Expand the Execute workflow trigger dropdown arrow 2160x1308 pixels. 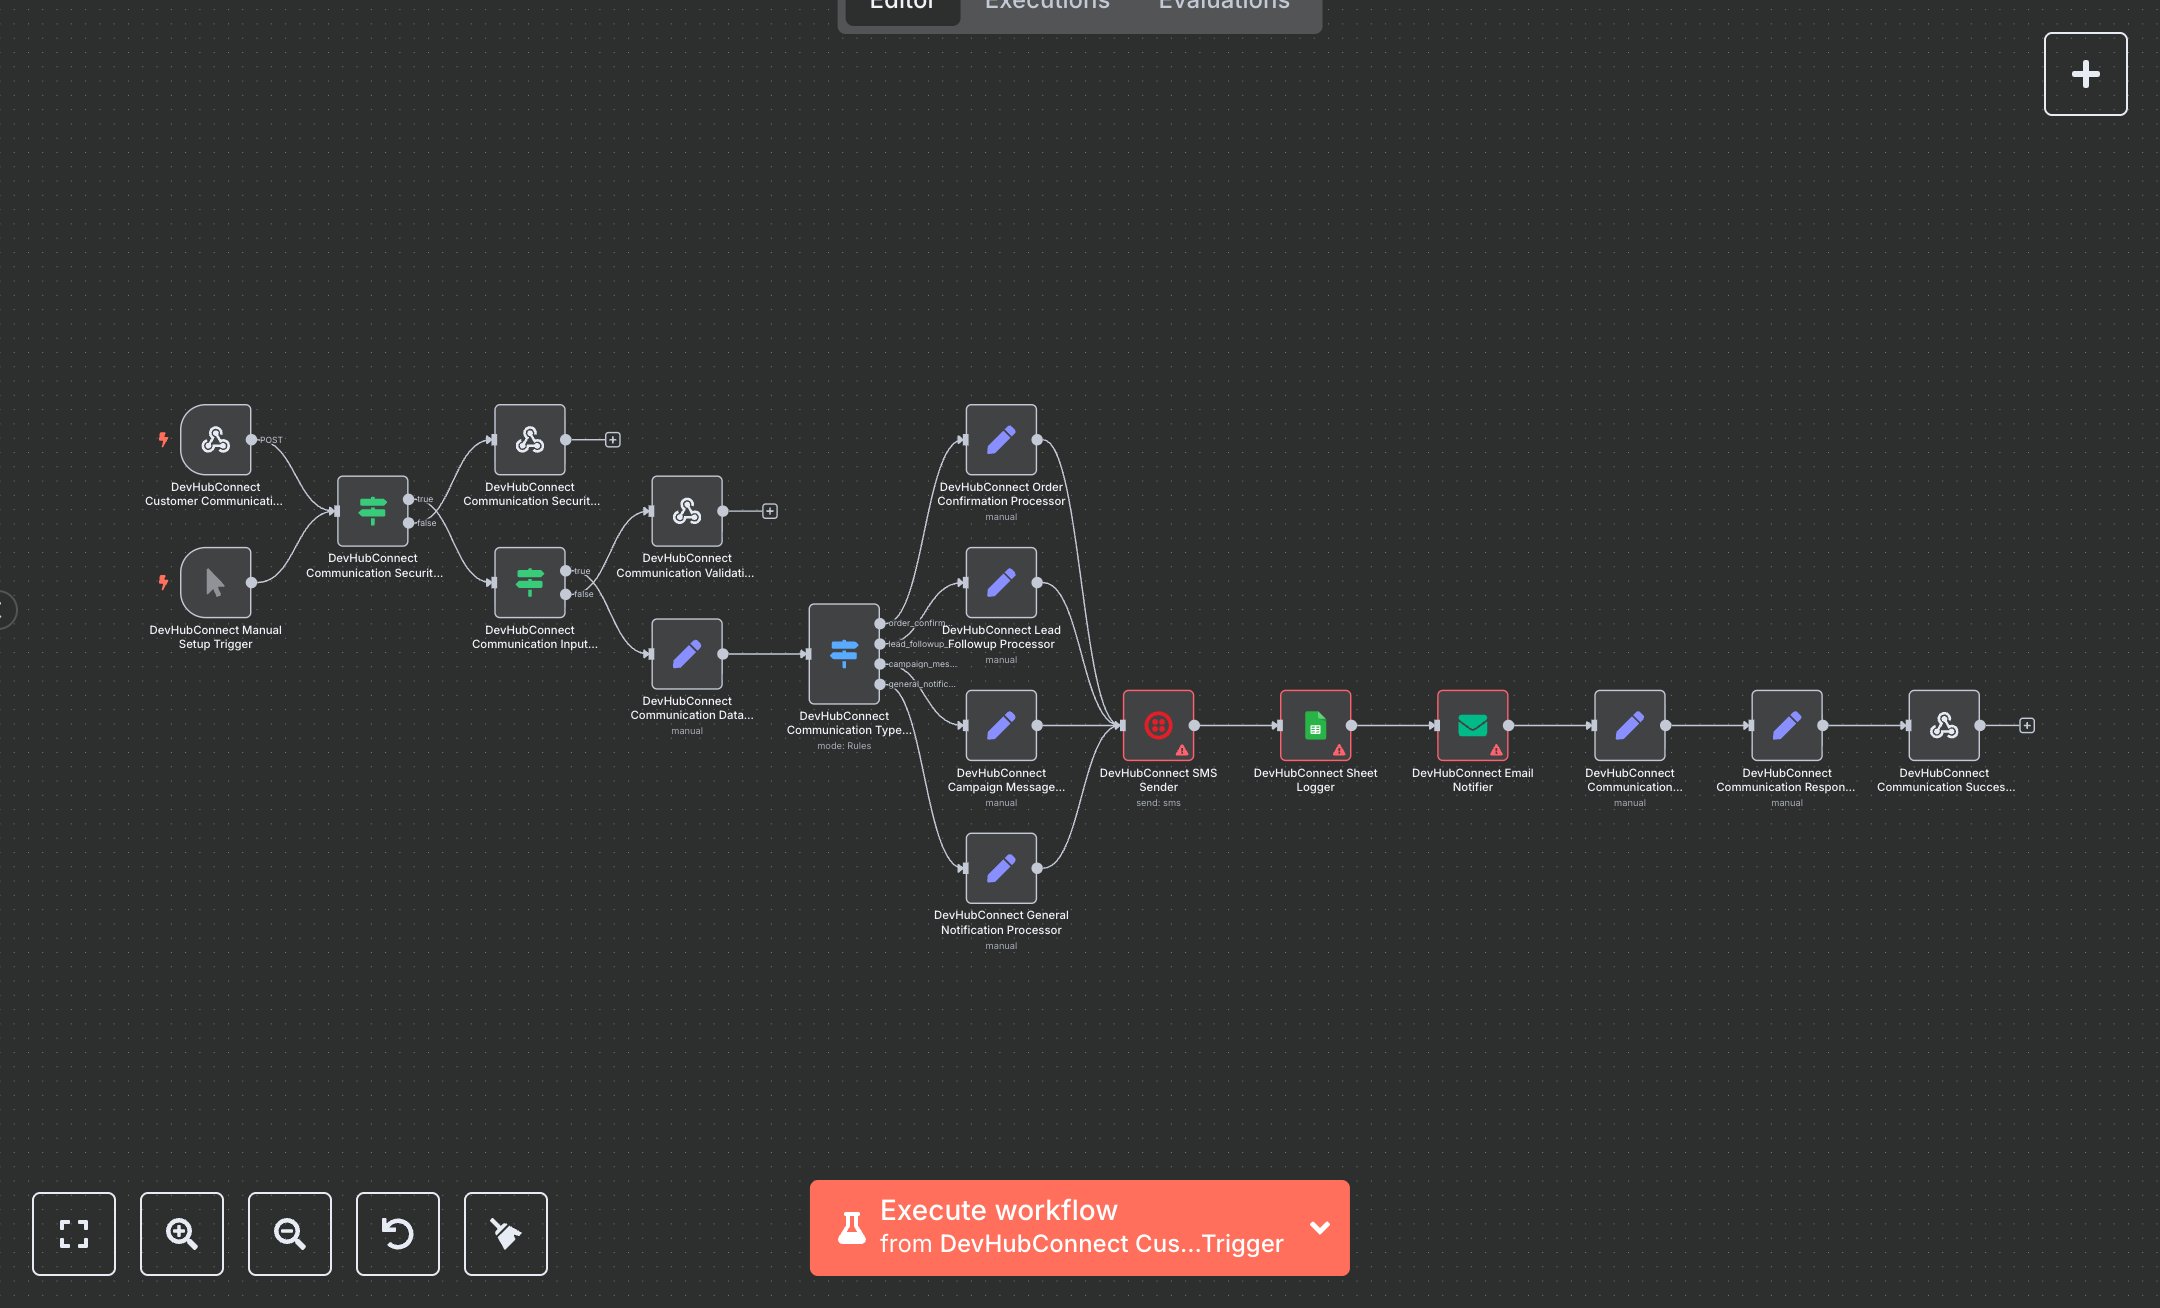pyautogui.click(x=1320, y=1227)
